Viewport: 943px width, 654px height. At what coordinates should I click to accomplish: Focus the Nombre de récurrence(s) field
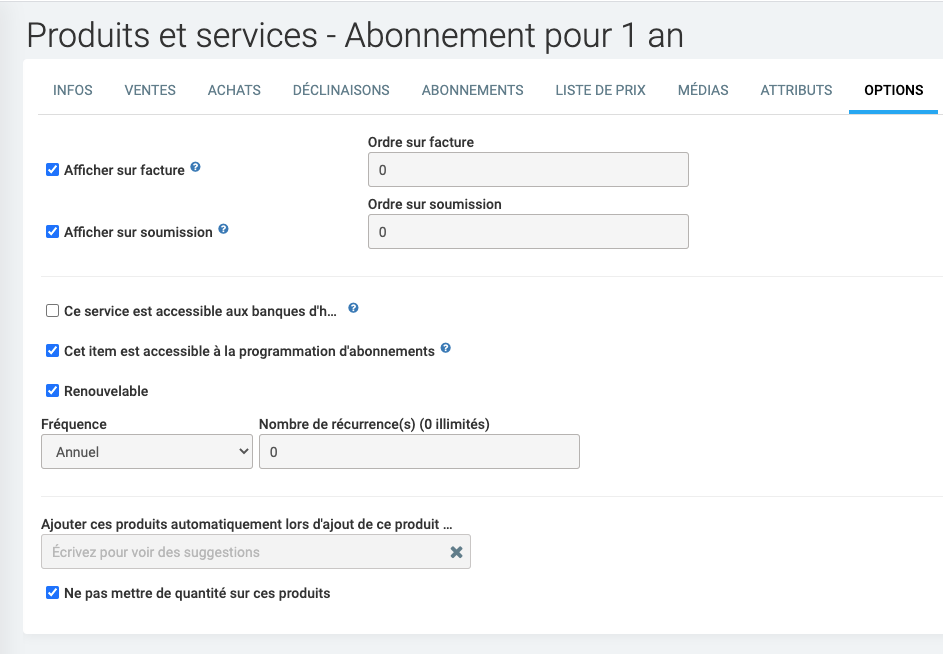click(419, 452)
